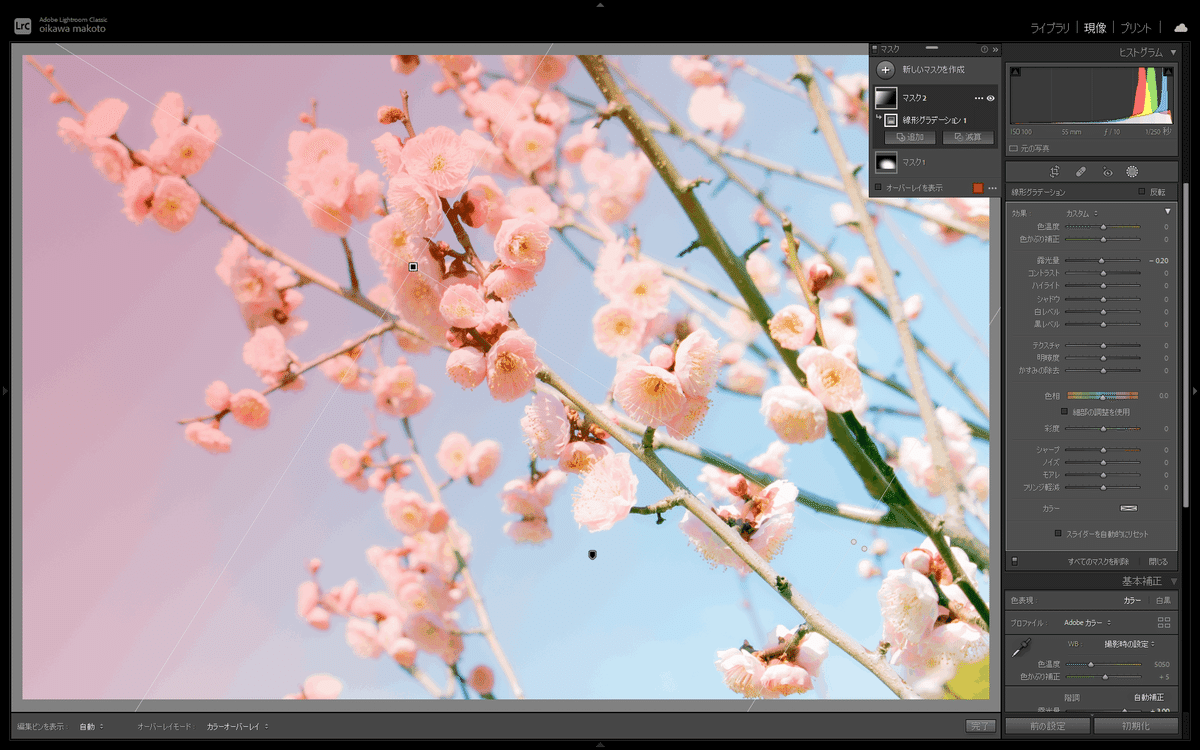The width and height of the screenshot is (1200, 750).
Task: Enable 細部の調整を使用 checkbox
Action: [x=1065, y=411]
